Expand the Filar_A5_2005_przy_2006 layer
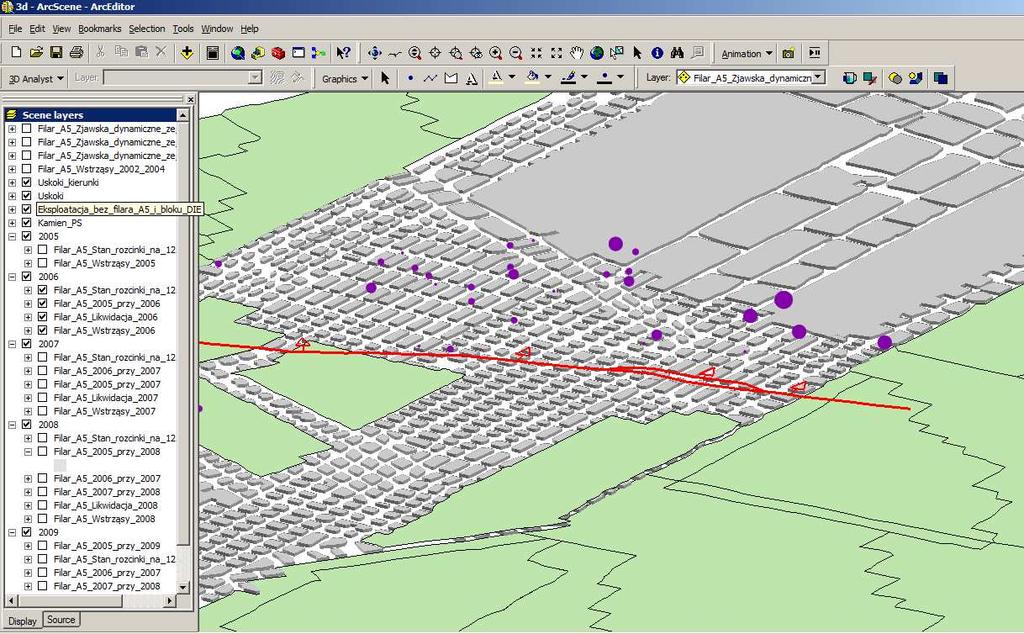This screenshot has width=1024, height=634. (27, 304)
